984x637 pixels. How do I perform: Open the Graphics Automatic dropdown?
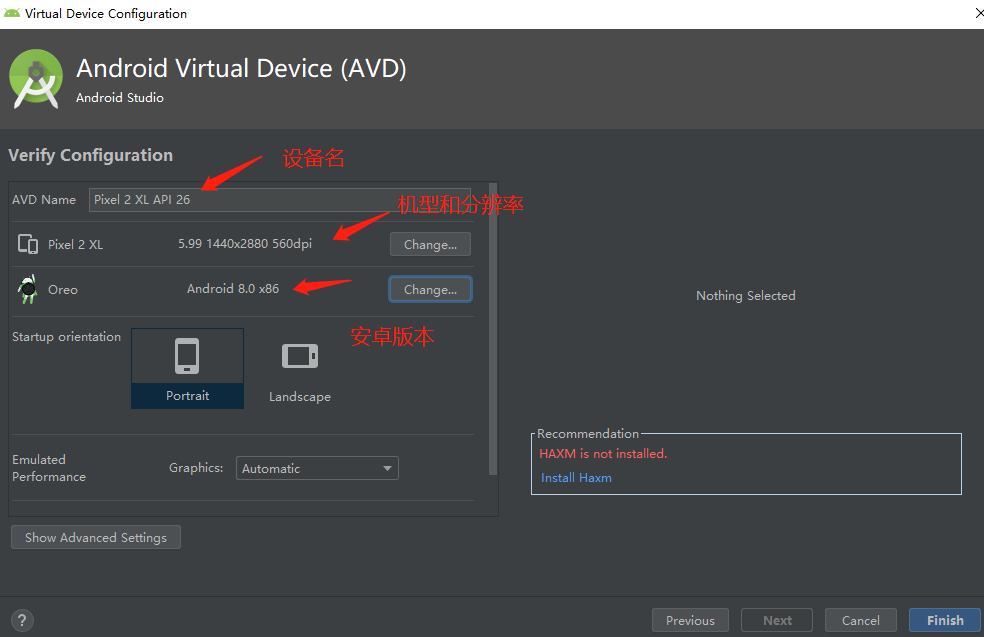pyautogui.click(x=317, y=468)
